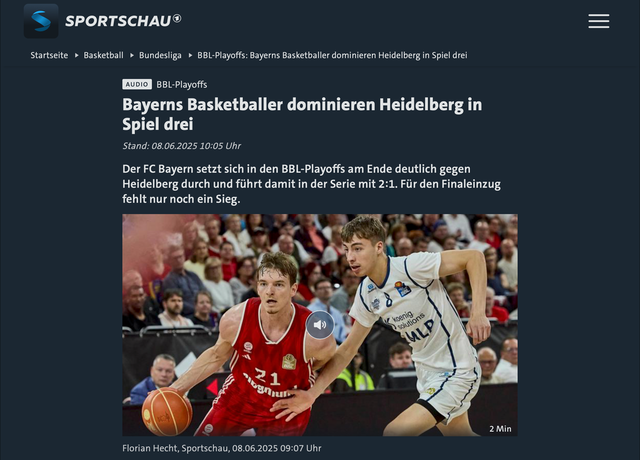This screenshot has height=460, width=640.
Task: Click the arrow separator after Startseite
Action: 76,55
